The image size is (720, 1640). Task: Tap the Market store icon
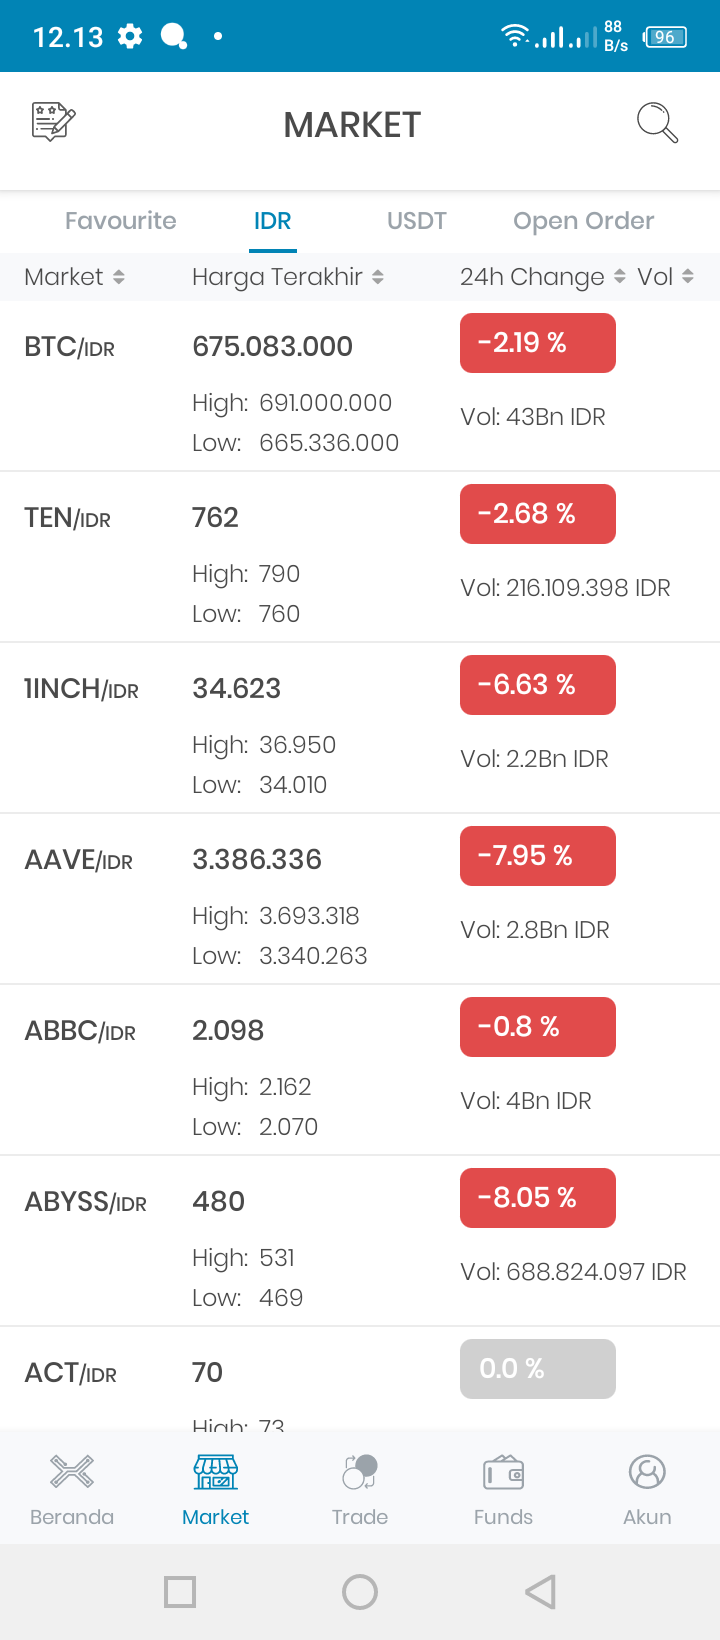pos(216,1472)
